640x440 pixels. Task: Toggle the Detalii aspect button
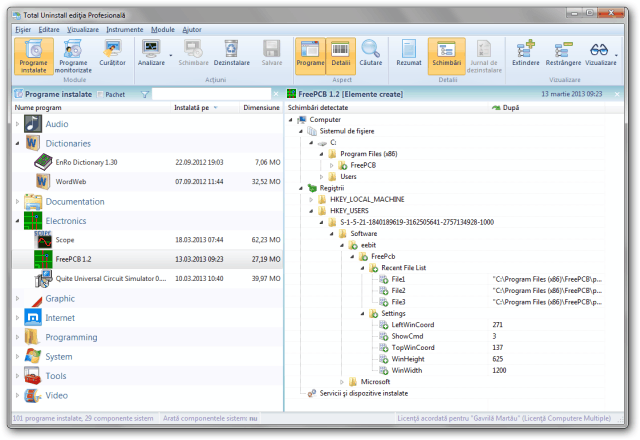click(341, 56)
